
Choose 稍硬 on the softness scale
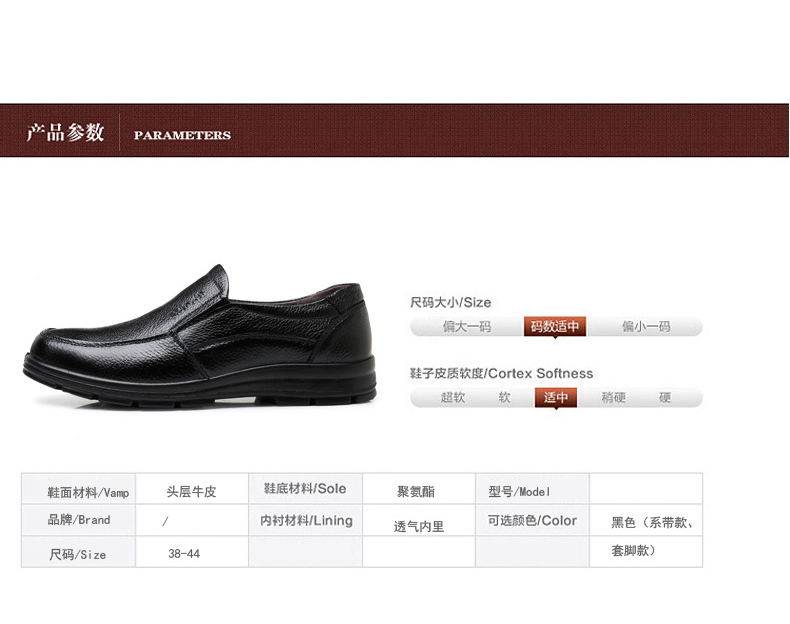[613, 397]
